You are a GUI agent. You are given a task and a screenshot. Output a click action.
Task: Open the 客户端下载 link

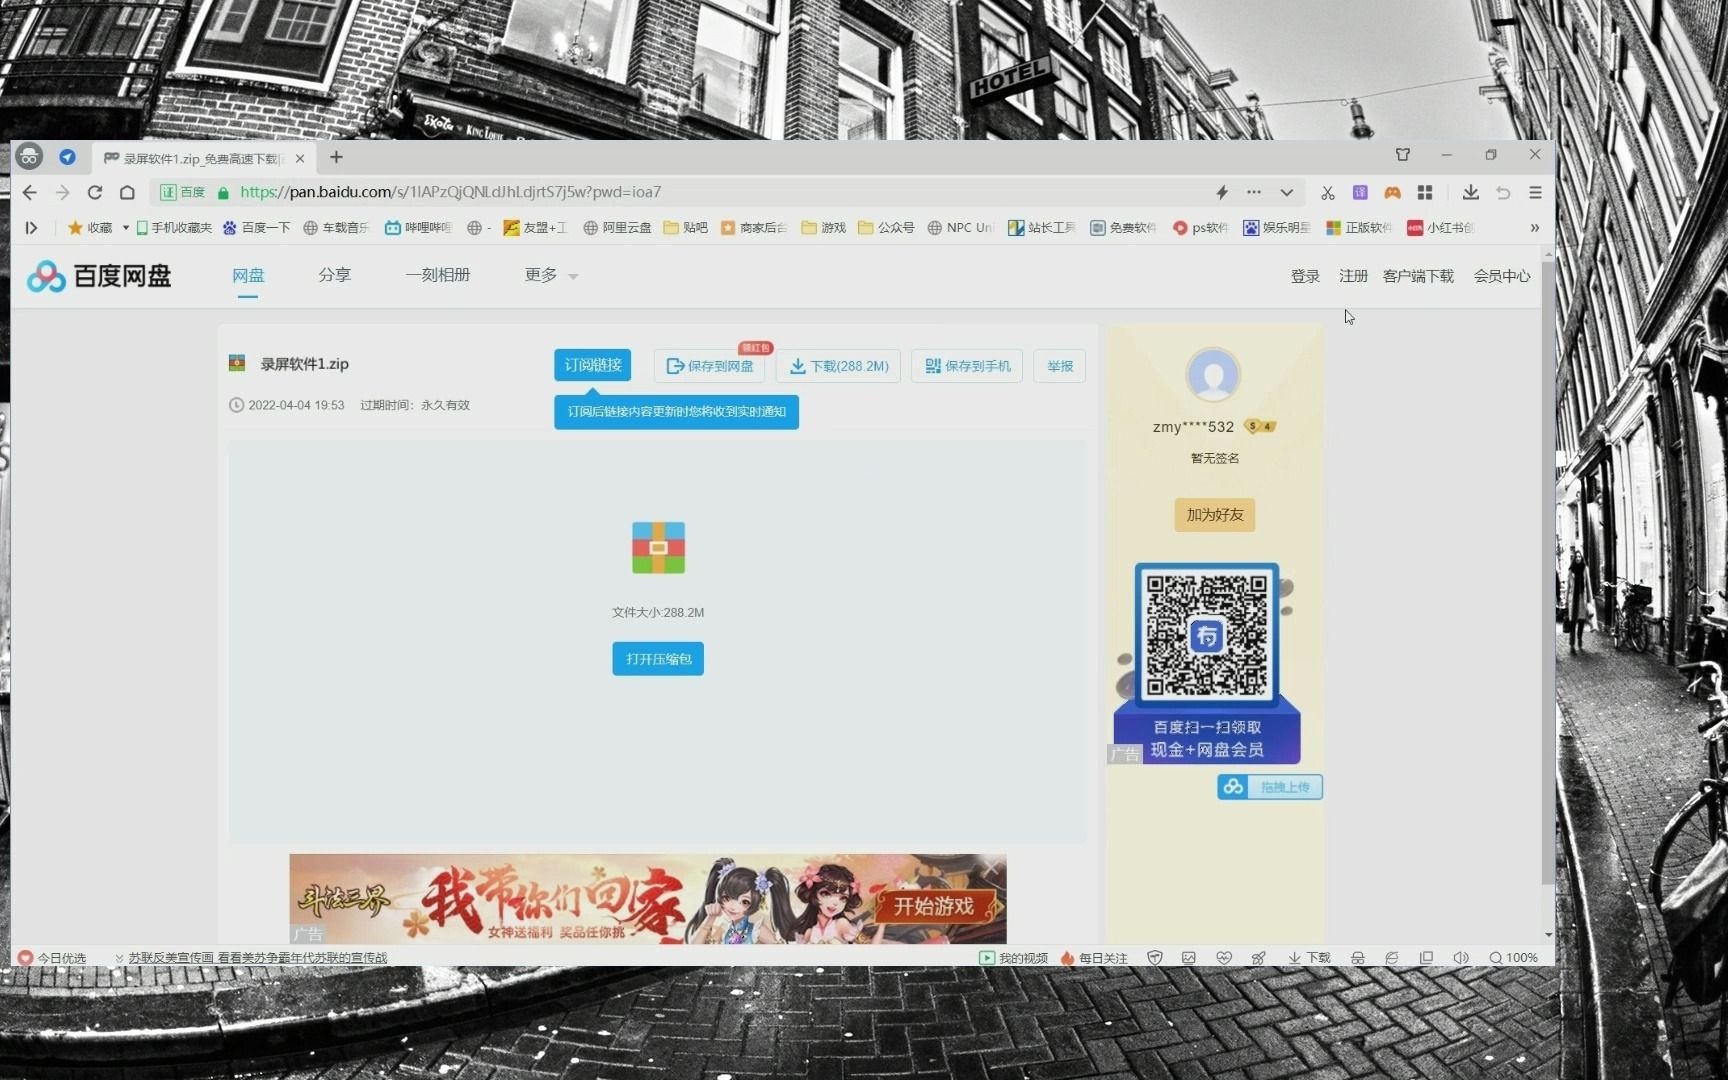1418,276
